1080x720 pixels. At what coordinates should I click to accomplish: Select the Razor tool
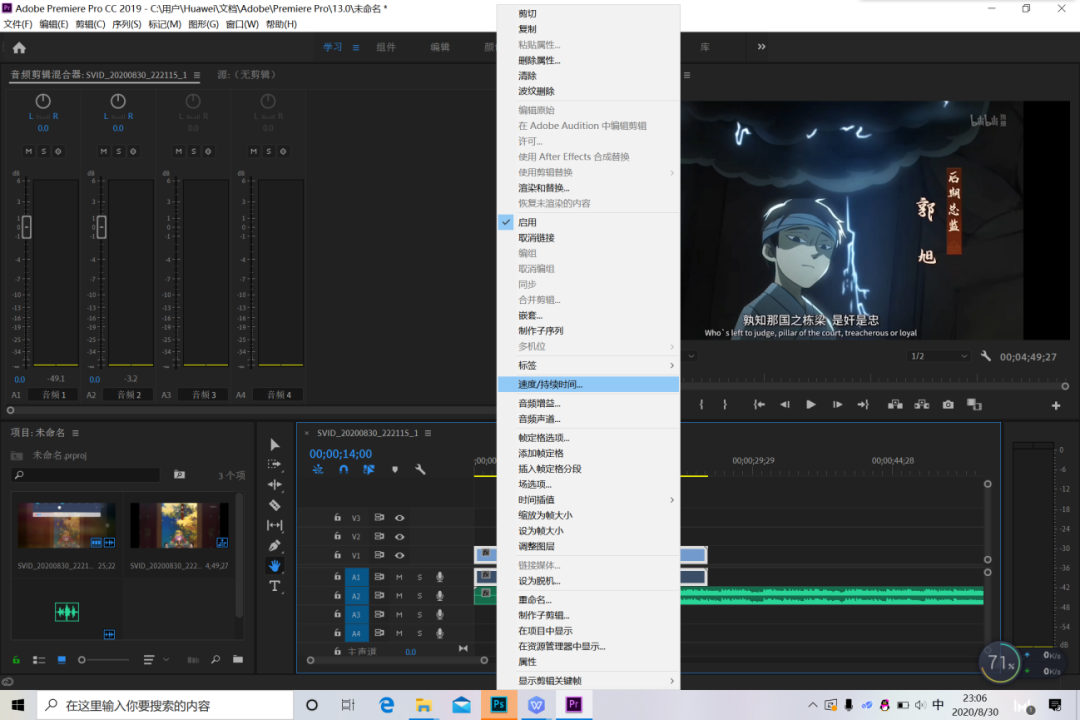(275, 505)
